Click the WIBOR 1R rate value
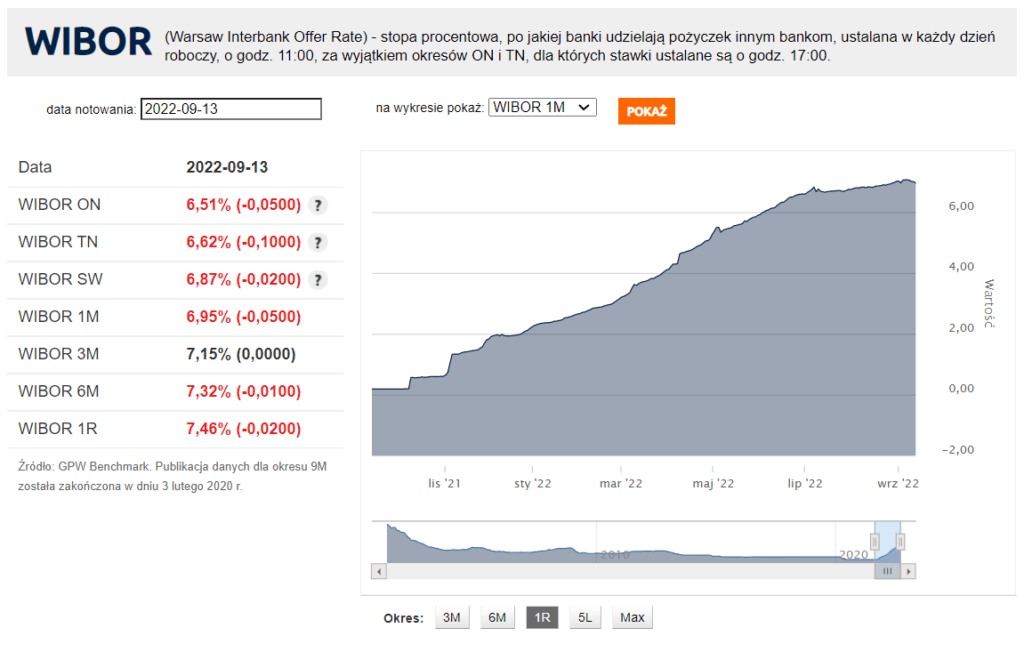Screen dimensions: 1024x652 coord(243,429)
